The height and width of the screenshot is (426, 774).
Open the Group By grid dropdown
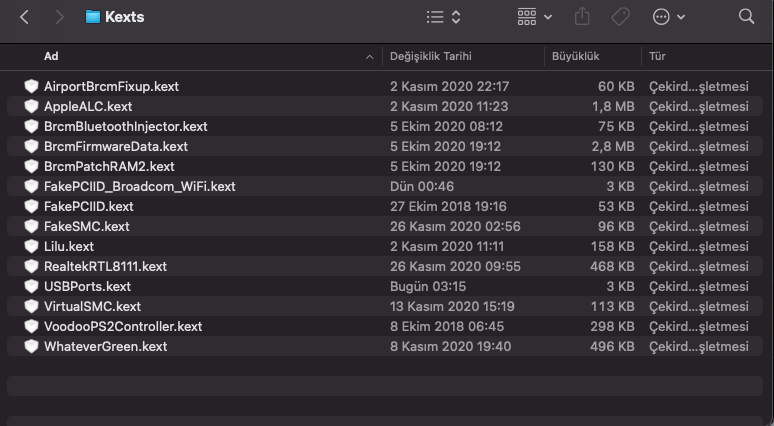tap(535, 17)
